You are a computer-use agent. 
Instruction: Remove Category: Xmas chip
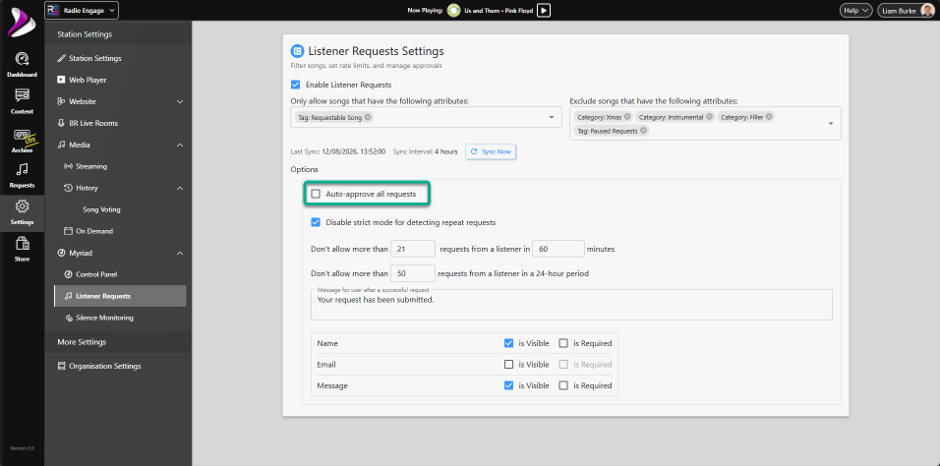tap(627, 117)
